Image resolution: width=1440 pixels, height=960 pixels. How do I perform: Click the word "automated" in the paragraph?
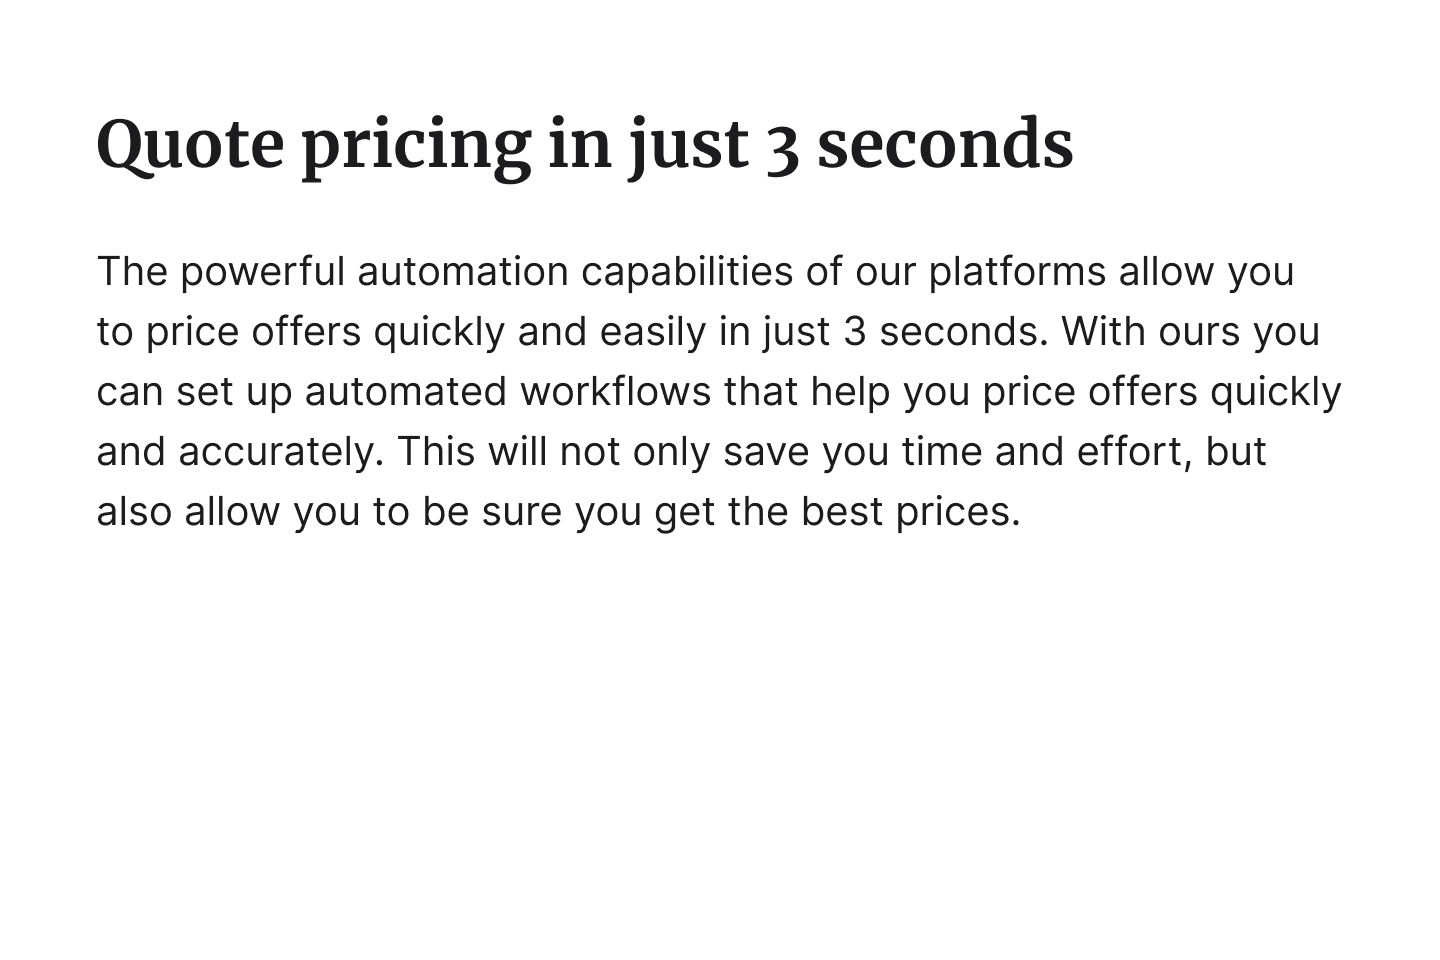[x=406, y=392]
